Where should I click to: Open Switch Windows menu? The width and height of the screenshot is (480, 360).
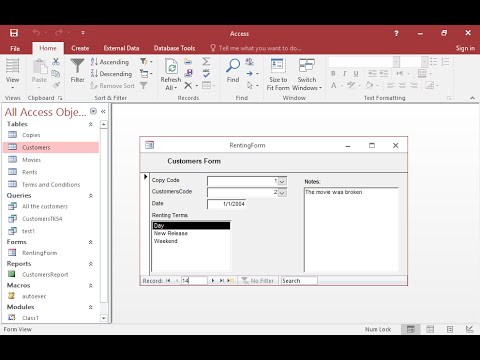[x=307, y=74]
